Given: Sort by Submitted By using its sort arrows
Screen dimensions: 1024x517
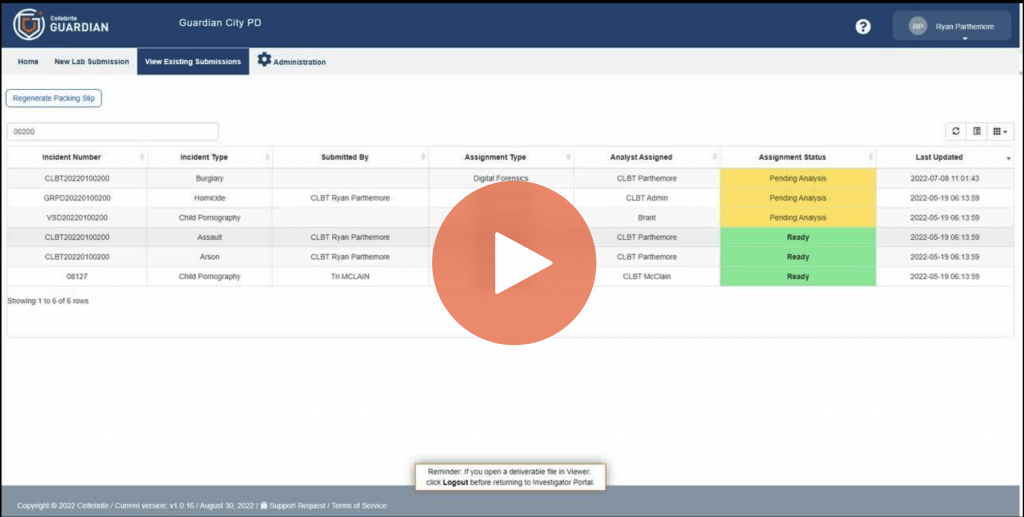Looking at the screenshot, I should tap(423, 157).
